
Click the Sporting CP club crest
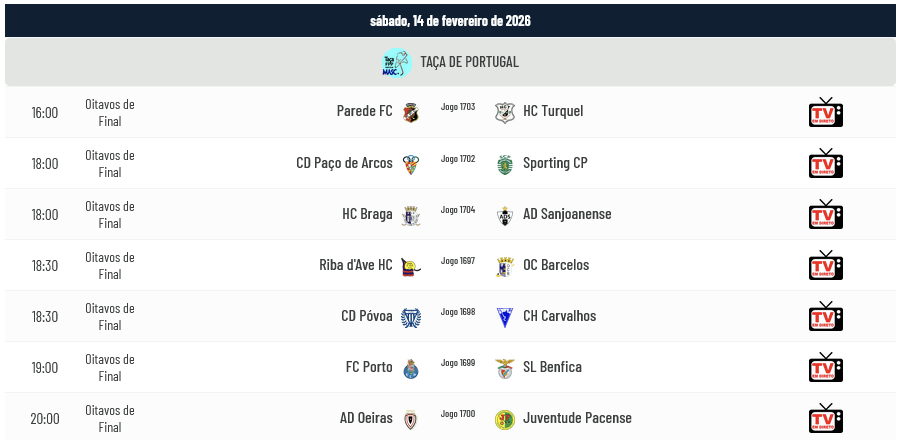pyautogui.click(x=504, y=164)
